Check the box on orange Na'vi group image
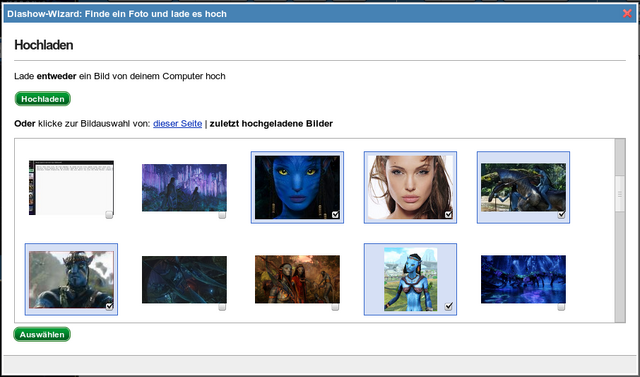Screen dimensions: 640x377 pos(335,306)
